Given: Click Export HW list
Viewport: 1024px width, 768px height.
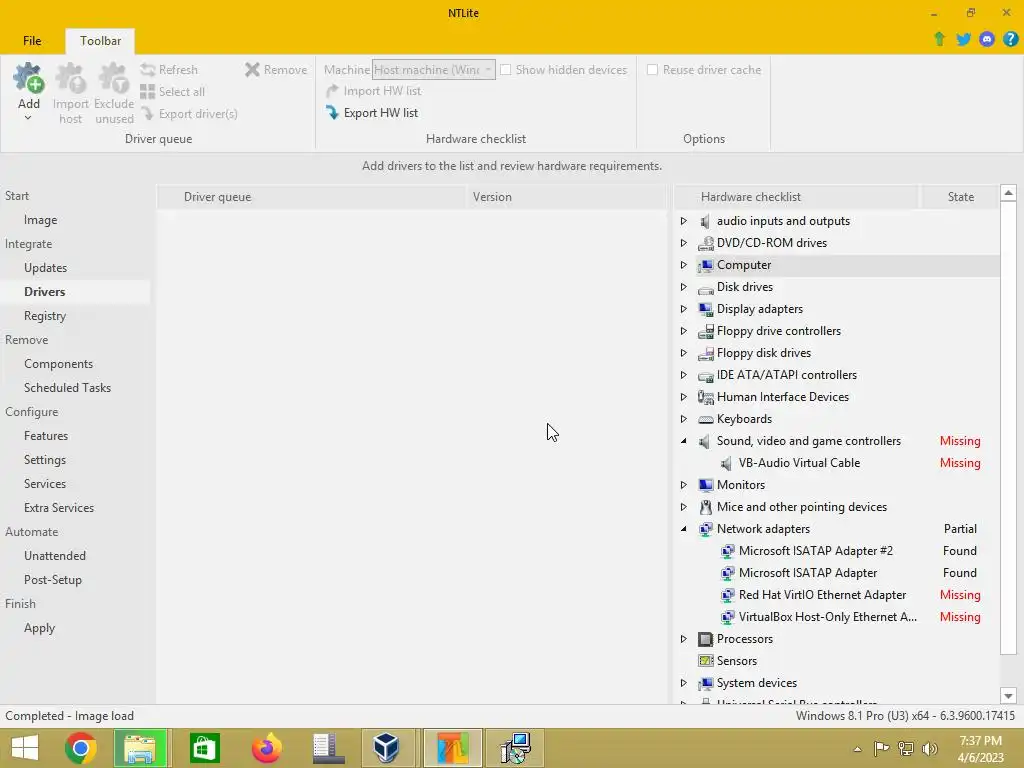Looking at the screenshot, I should (372, 113).
